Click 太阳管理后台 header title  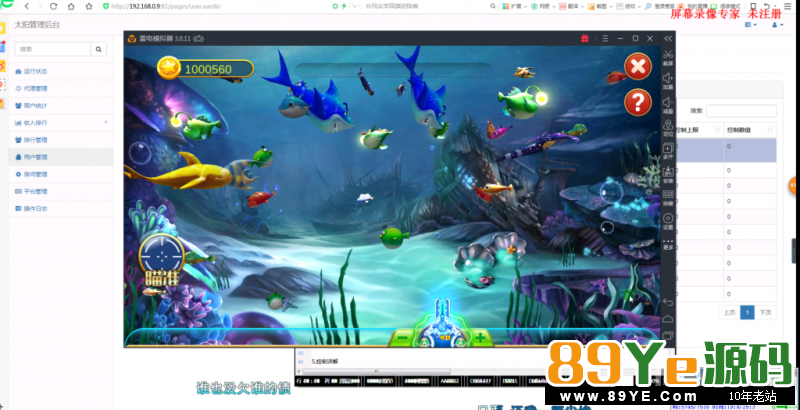[x=37, y=24]
